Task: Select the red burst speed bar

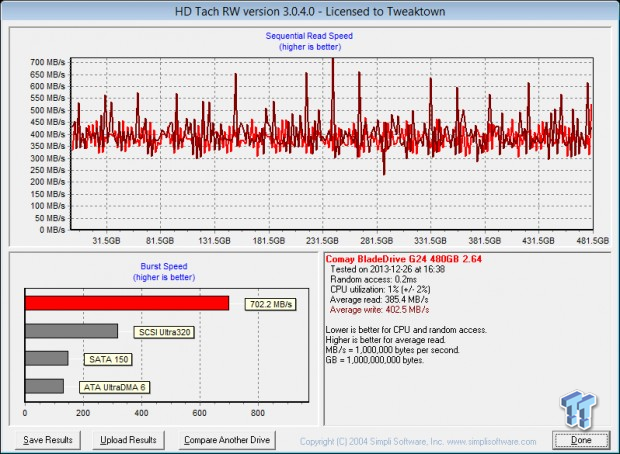Action: [127, 303]
